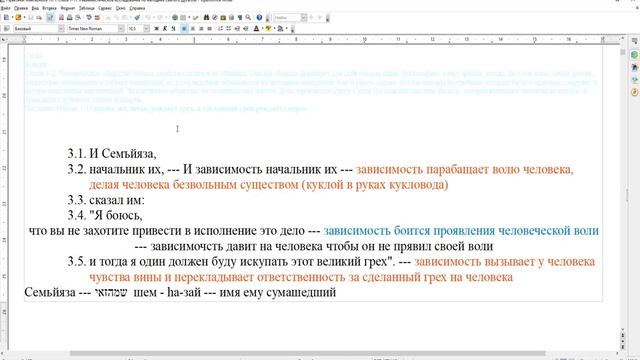Send the document by e-mail

pyautogui.click(x=39, y=18)
